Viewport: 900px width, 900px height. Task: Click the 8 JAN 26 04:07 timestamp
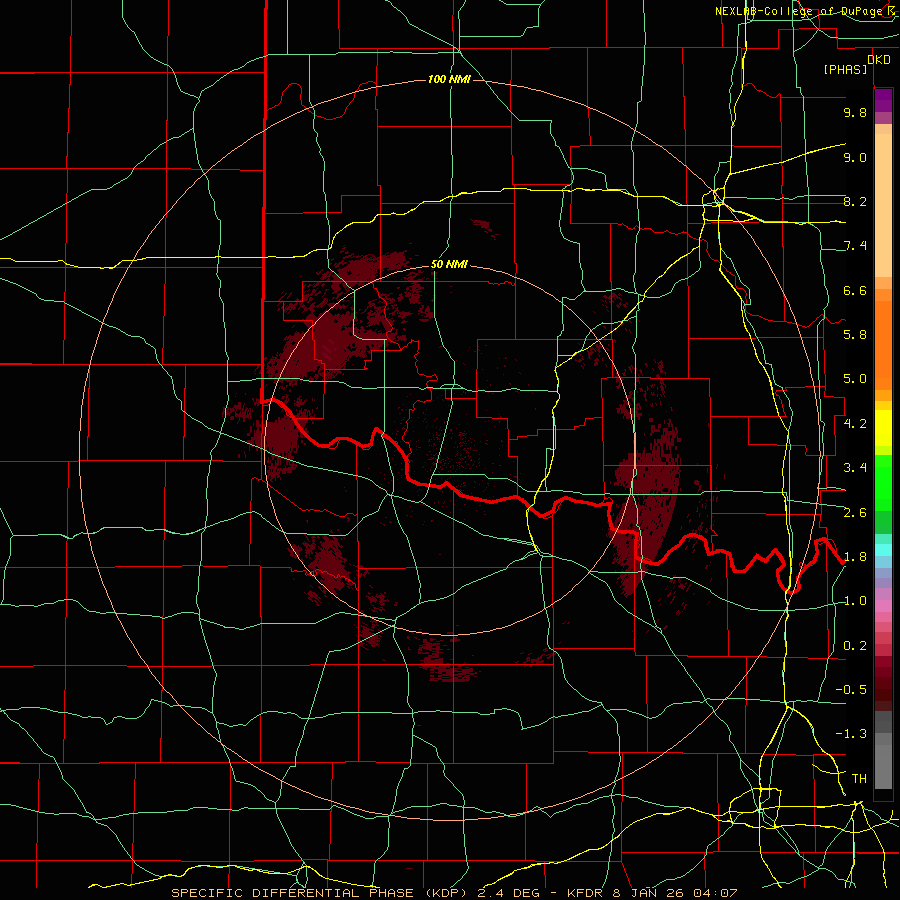[x=676, y=893]
